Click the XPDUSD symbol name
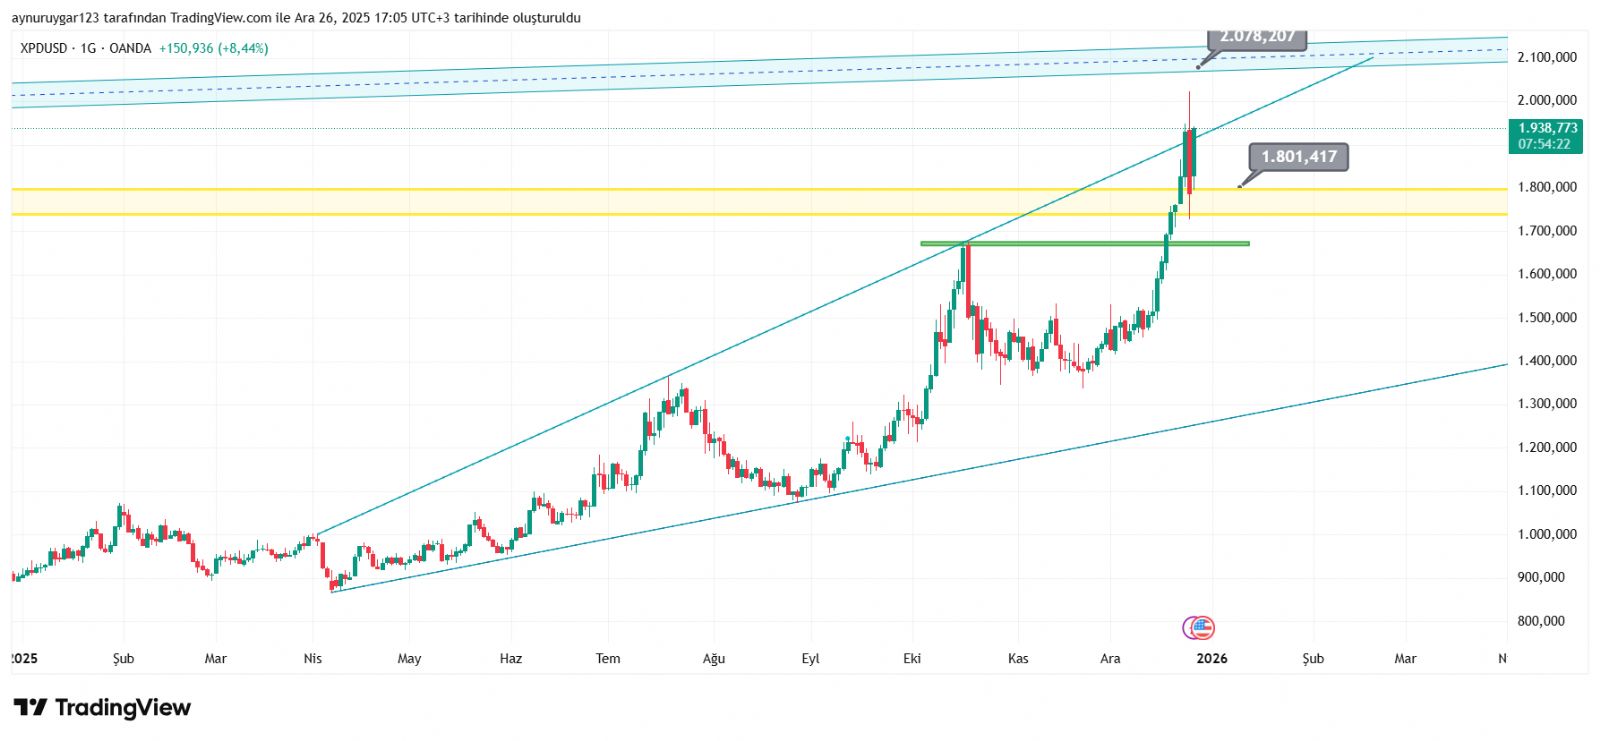 (x=44, y=48)
